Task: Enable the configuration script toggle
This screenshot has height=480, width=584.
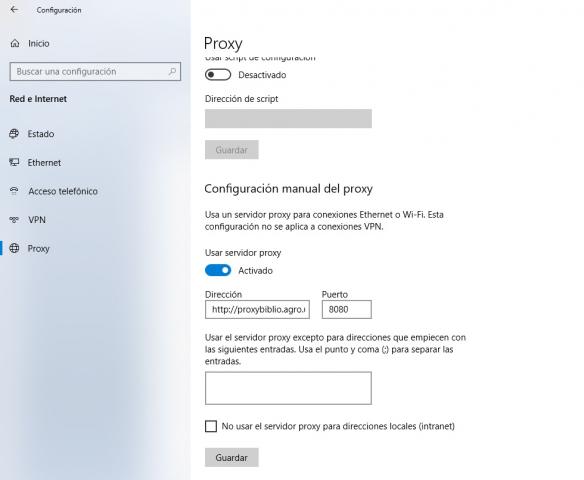Action: point(218,75)
